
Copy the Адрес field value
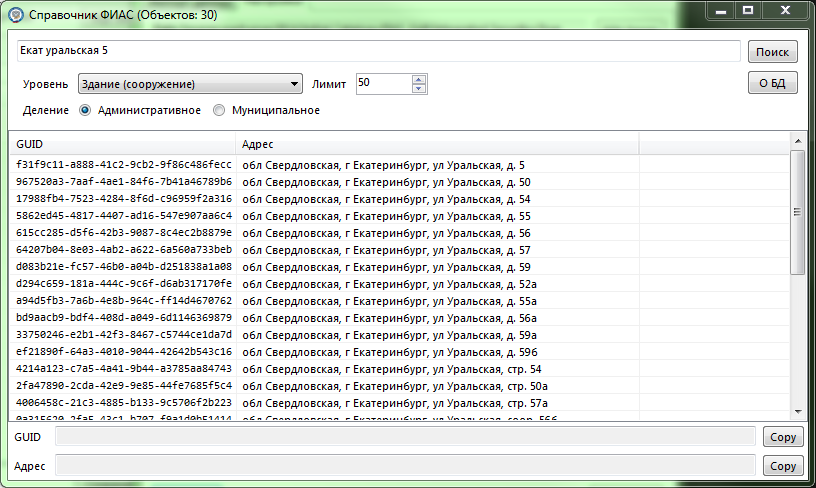[x=782, y=466]
